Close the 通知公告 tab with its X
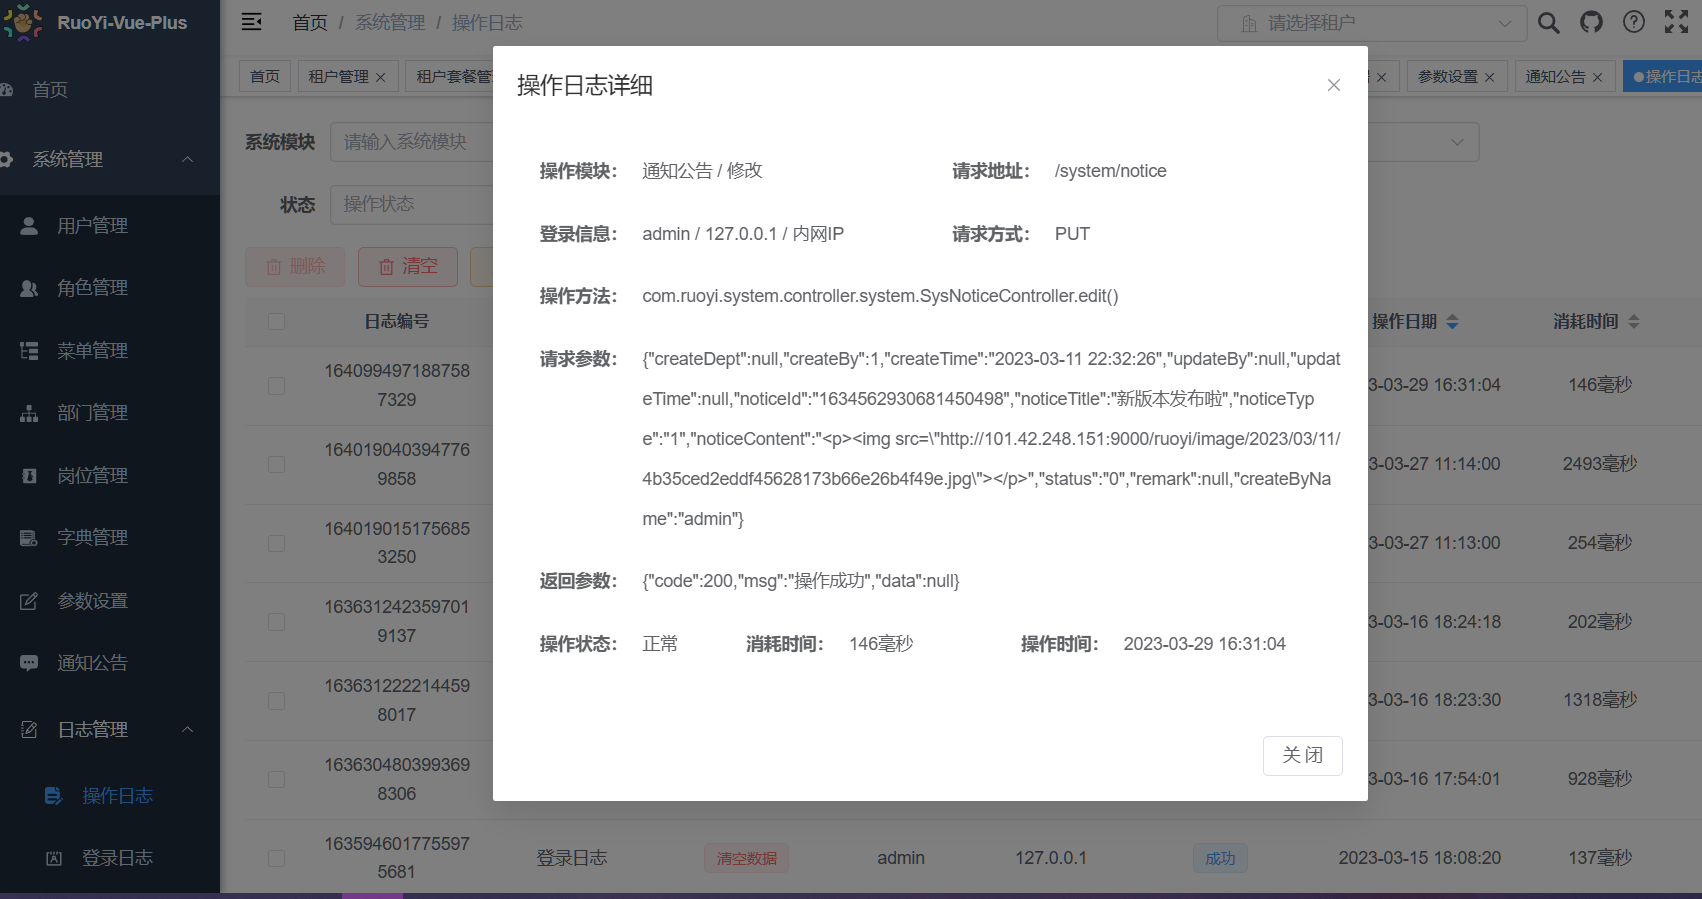The height and width of the screenshot is (899, 1702). [x=1597, y=77]
